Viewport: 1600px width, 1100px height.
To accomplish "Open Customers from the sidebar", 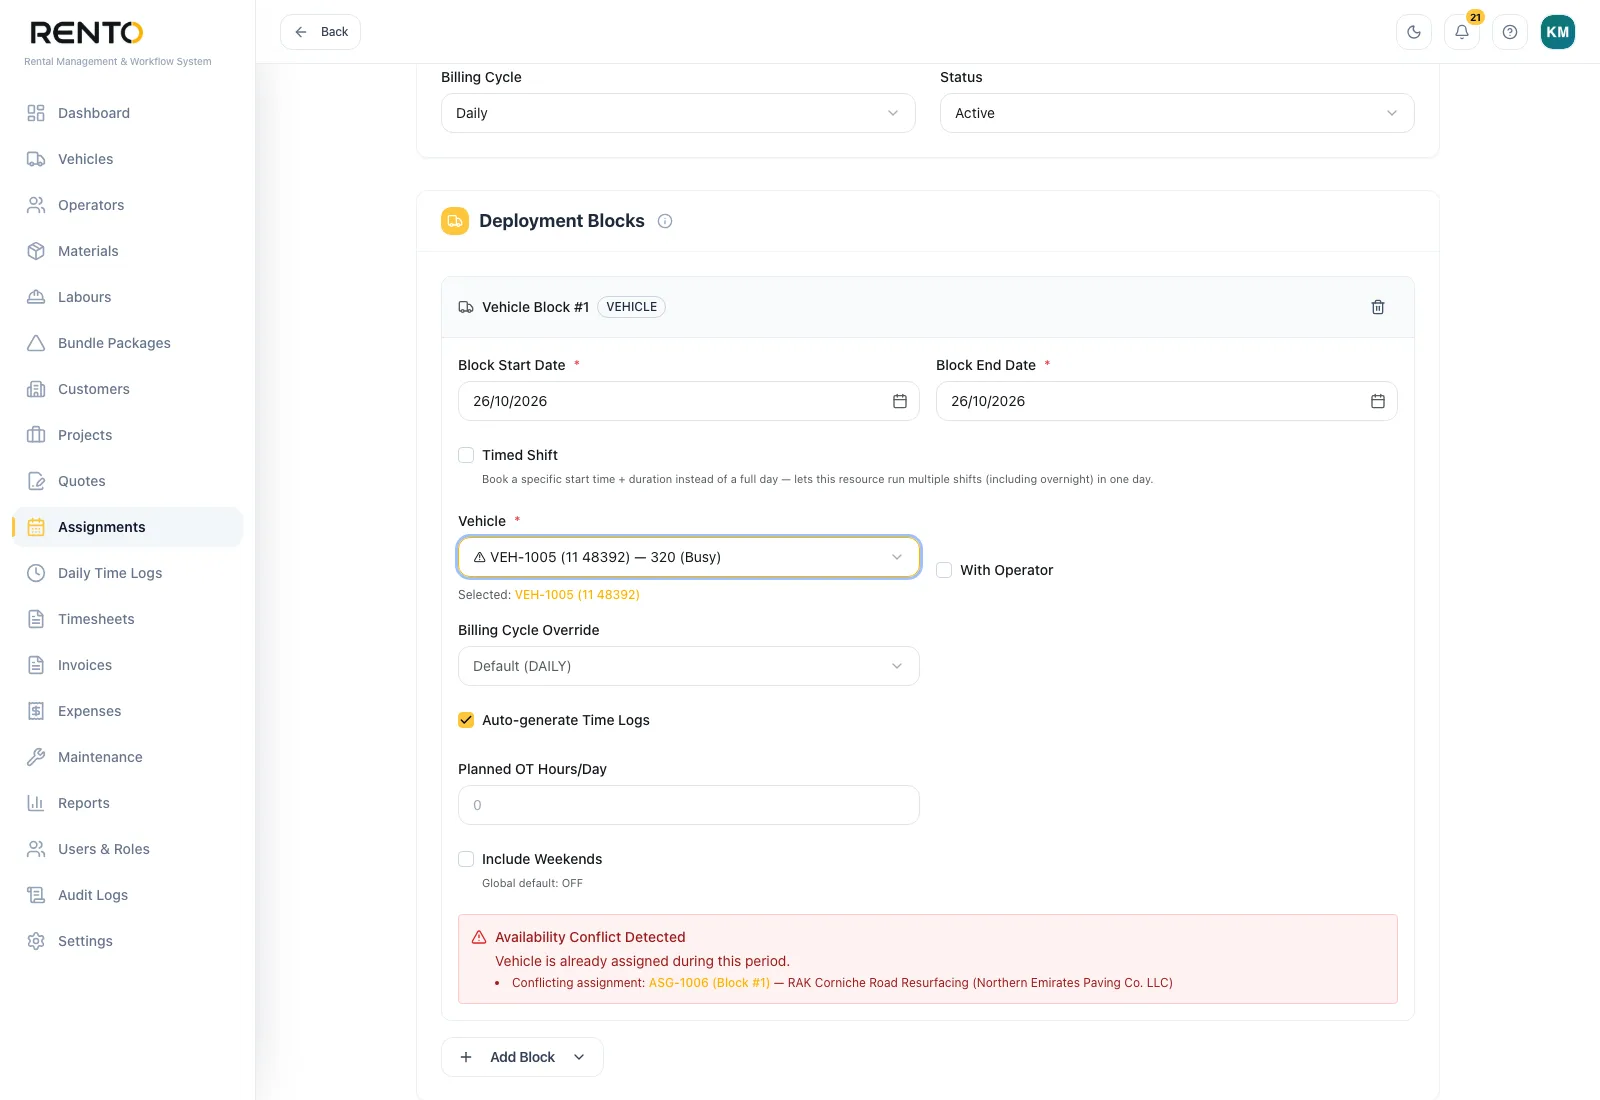I will [x=127, y=389].
